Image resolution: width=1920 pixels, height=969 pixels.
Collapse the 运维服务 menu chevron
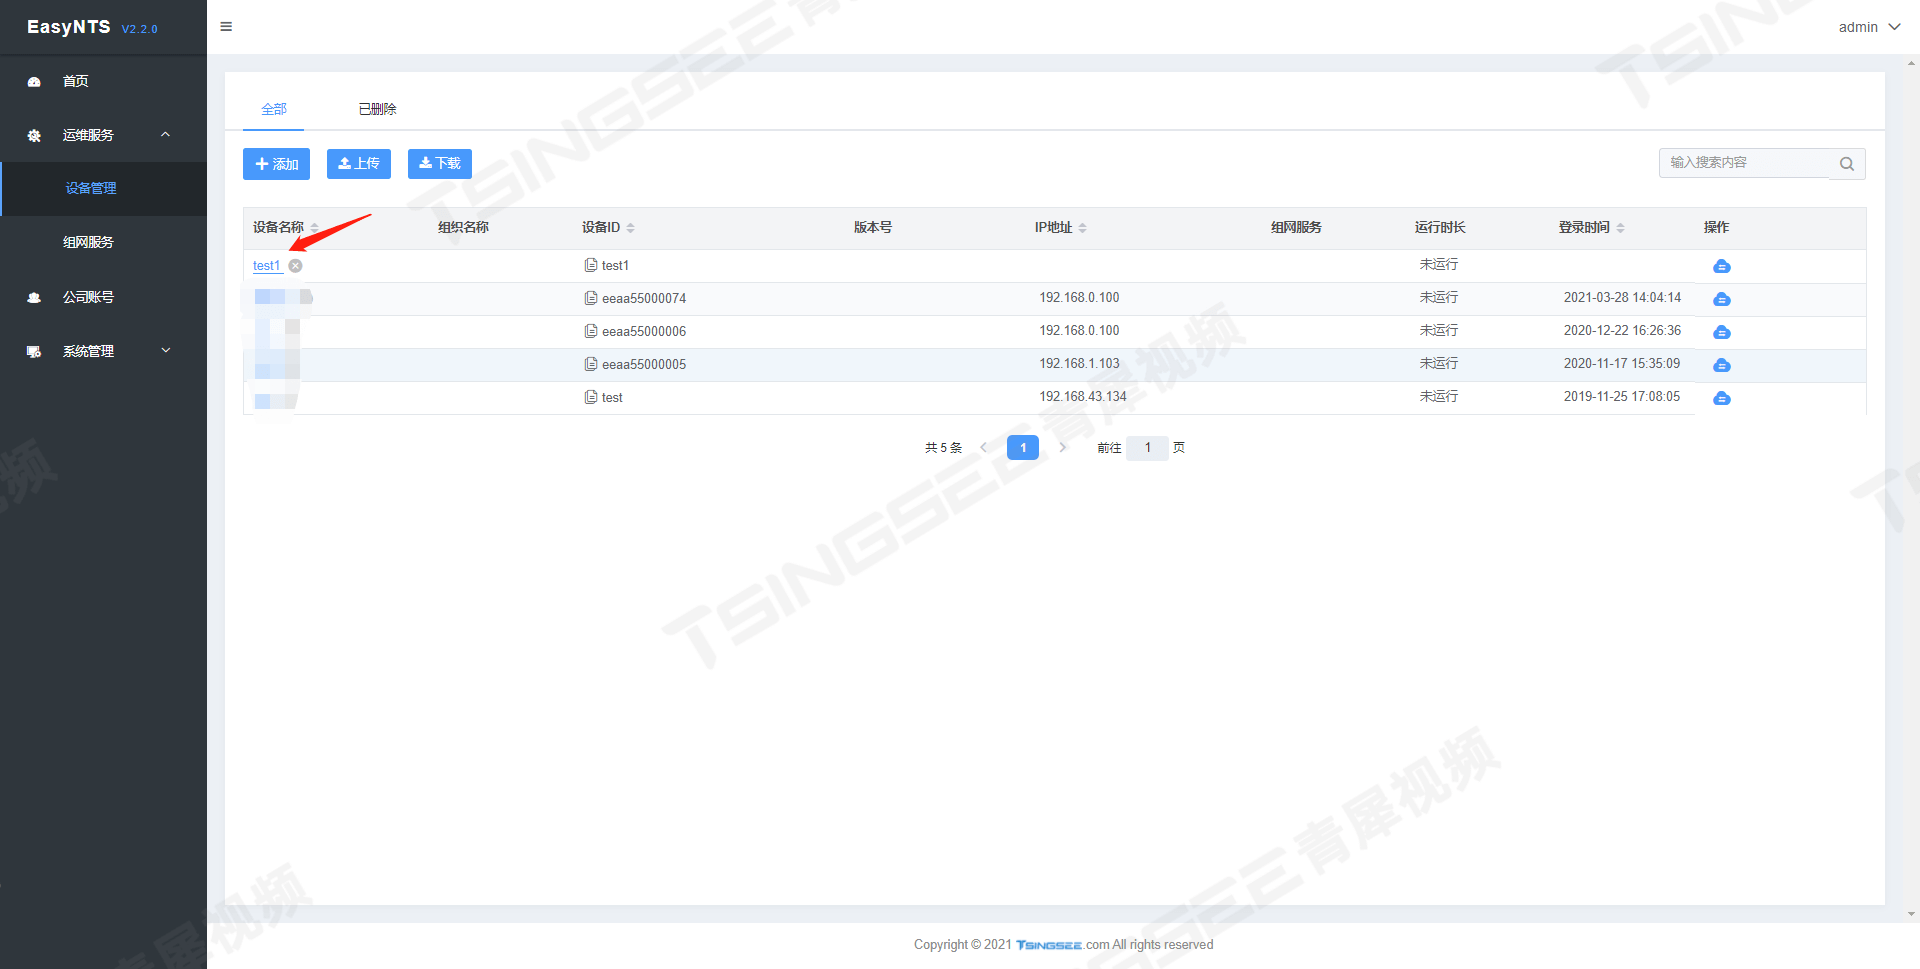(x=166, y=135)
